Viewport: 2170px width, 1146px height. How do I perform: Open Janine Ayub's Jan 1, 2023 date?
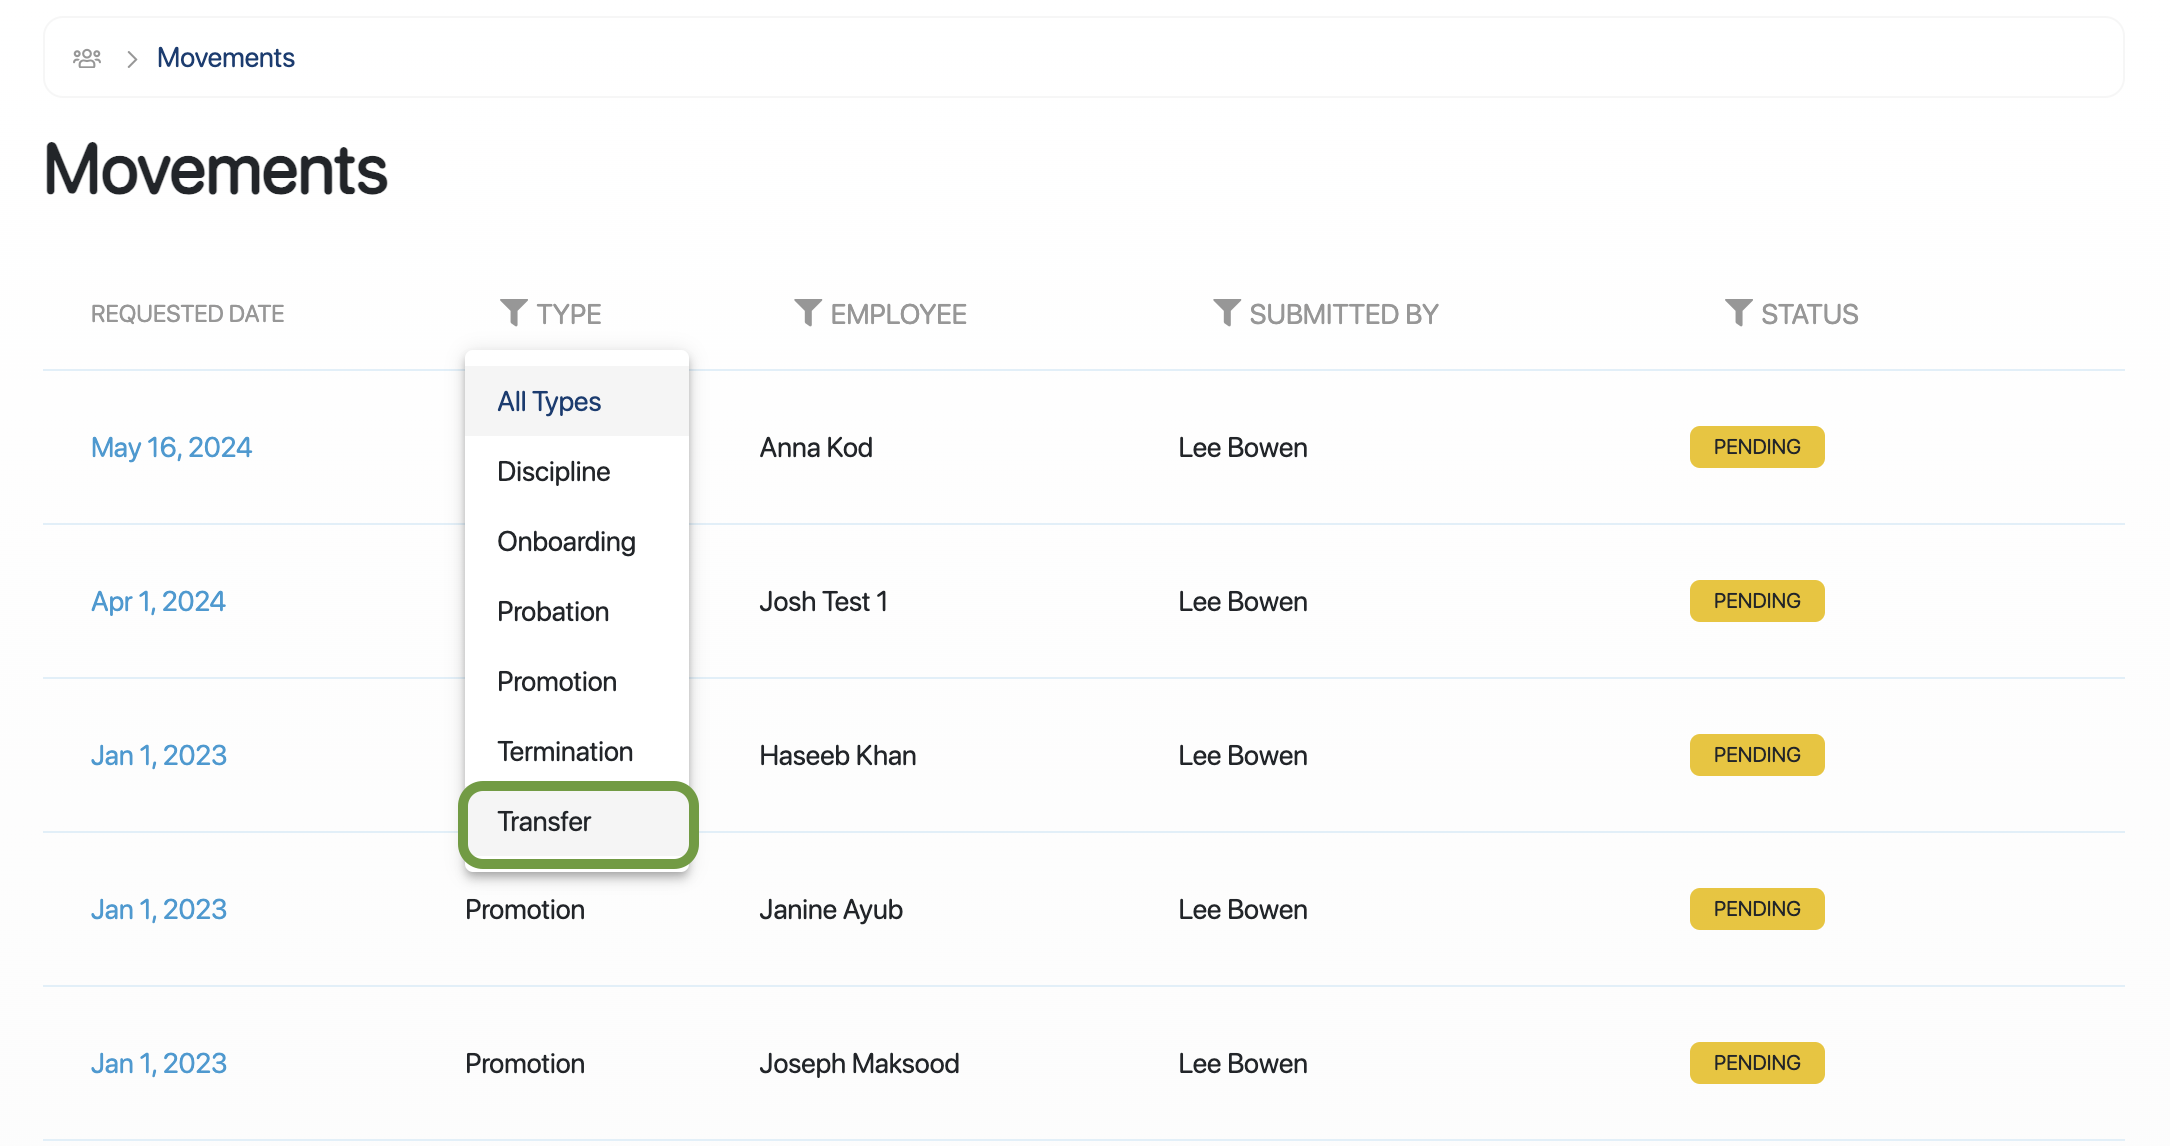(x=159, y=910)
